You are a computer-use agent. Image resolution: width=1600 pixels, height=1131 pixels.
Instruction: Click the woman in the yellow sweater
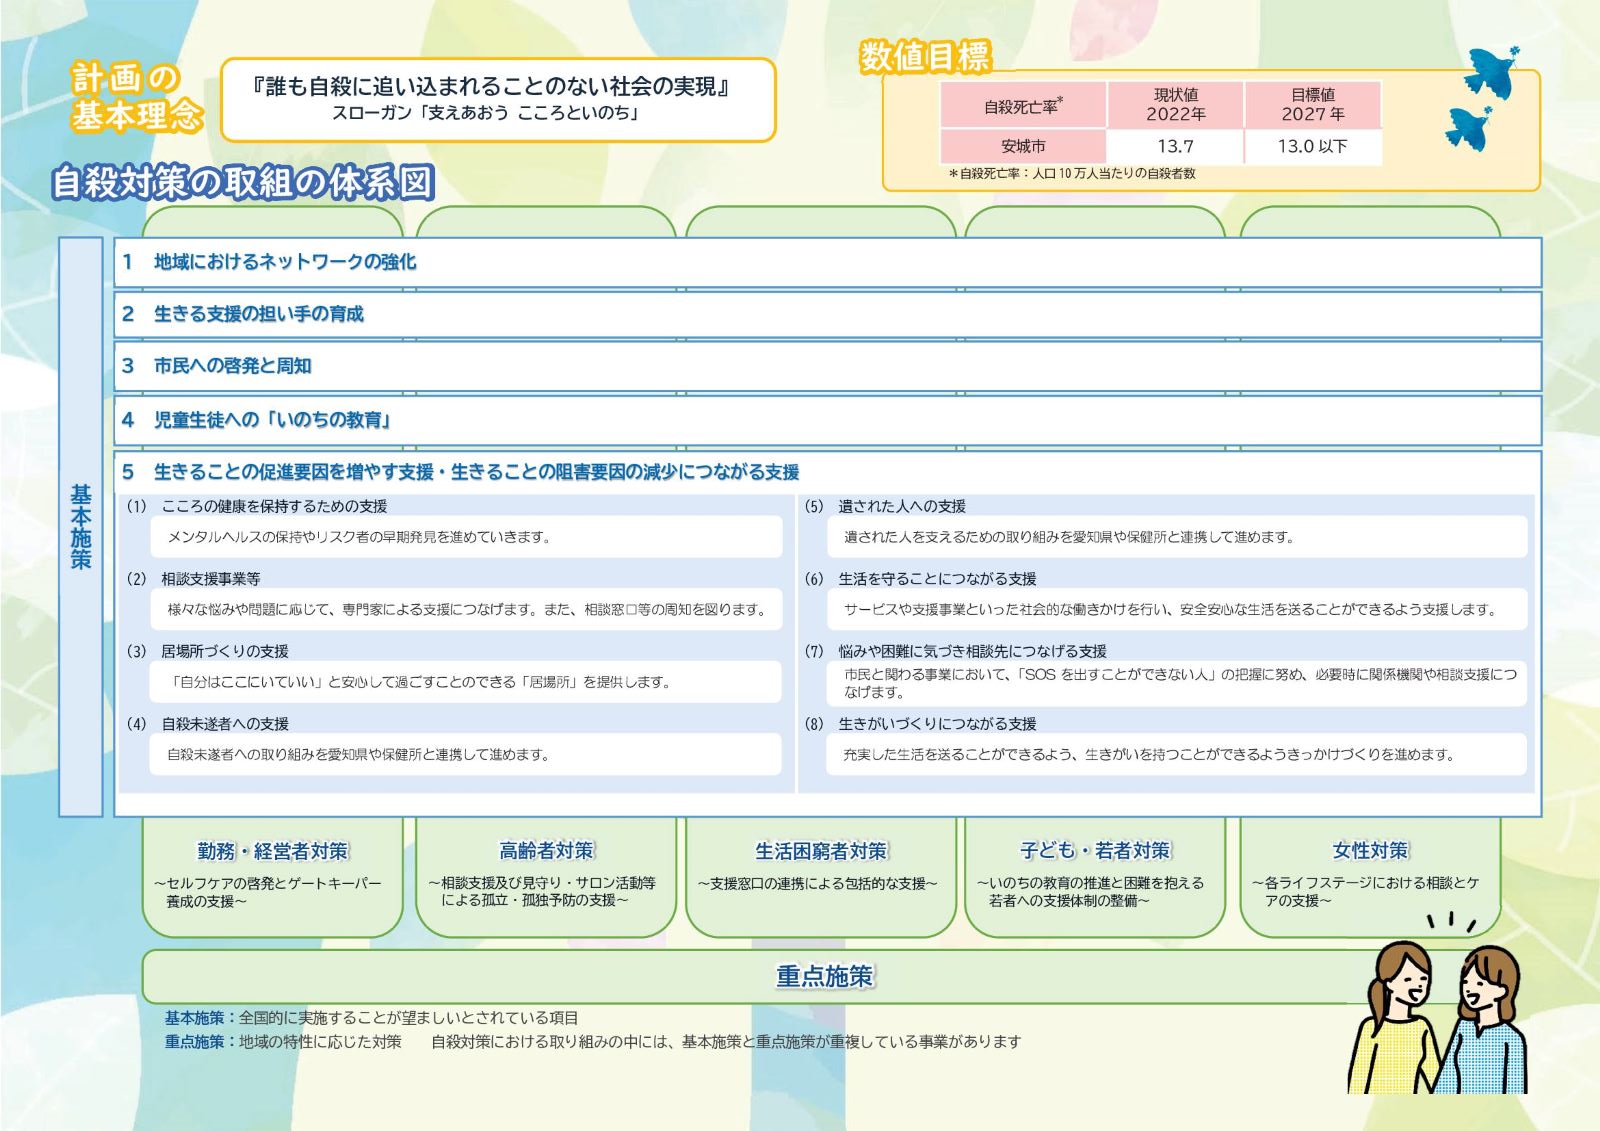pyautogui.click(x=1396, y=1020)
